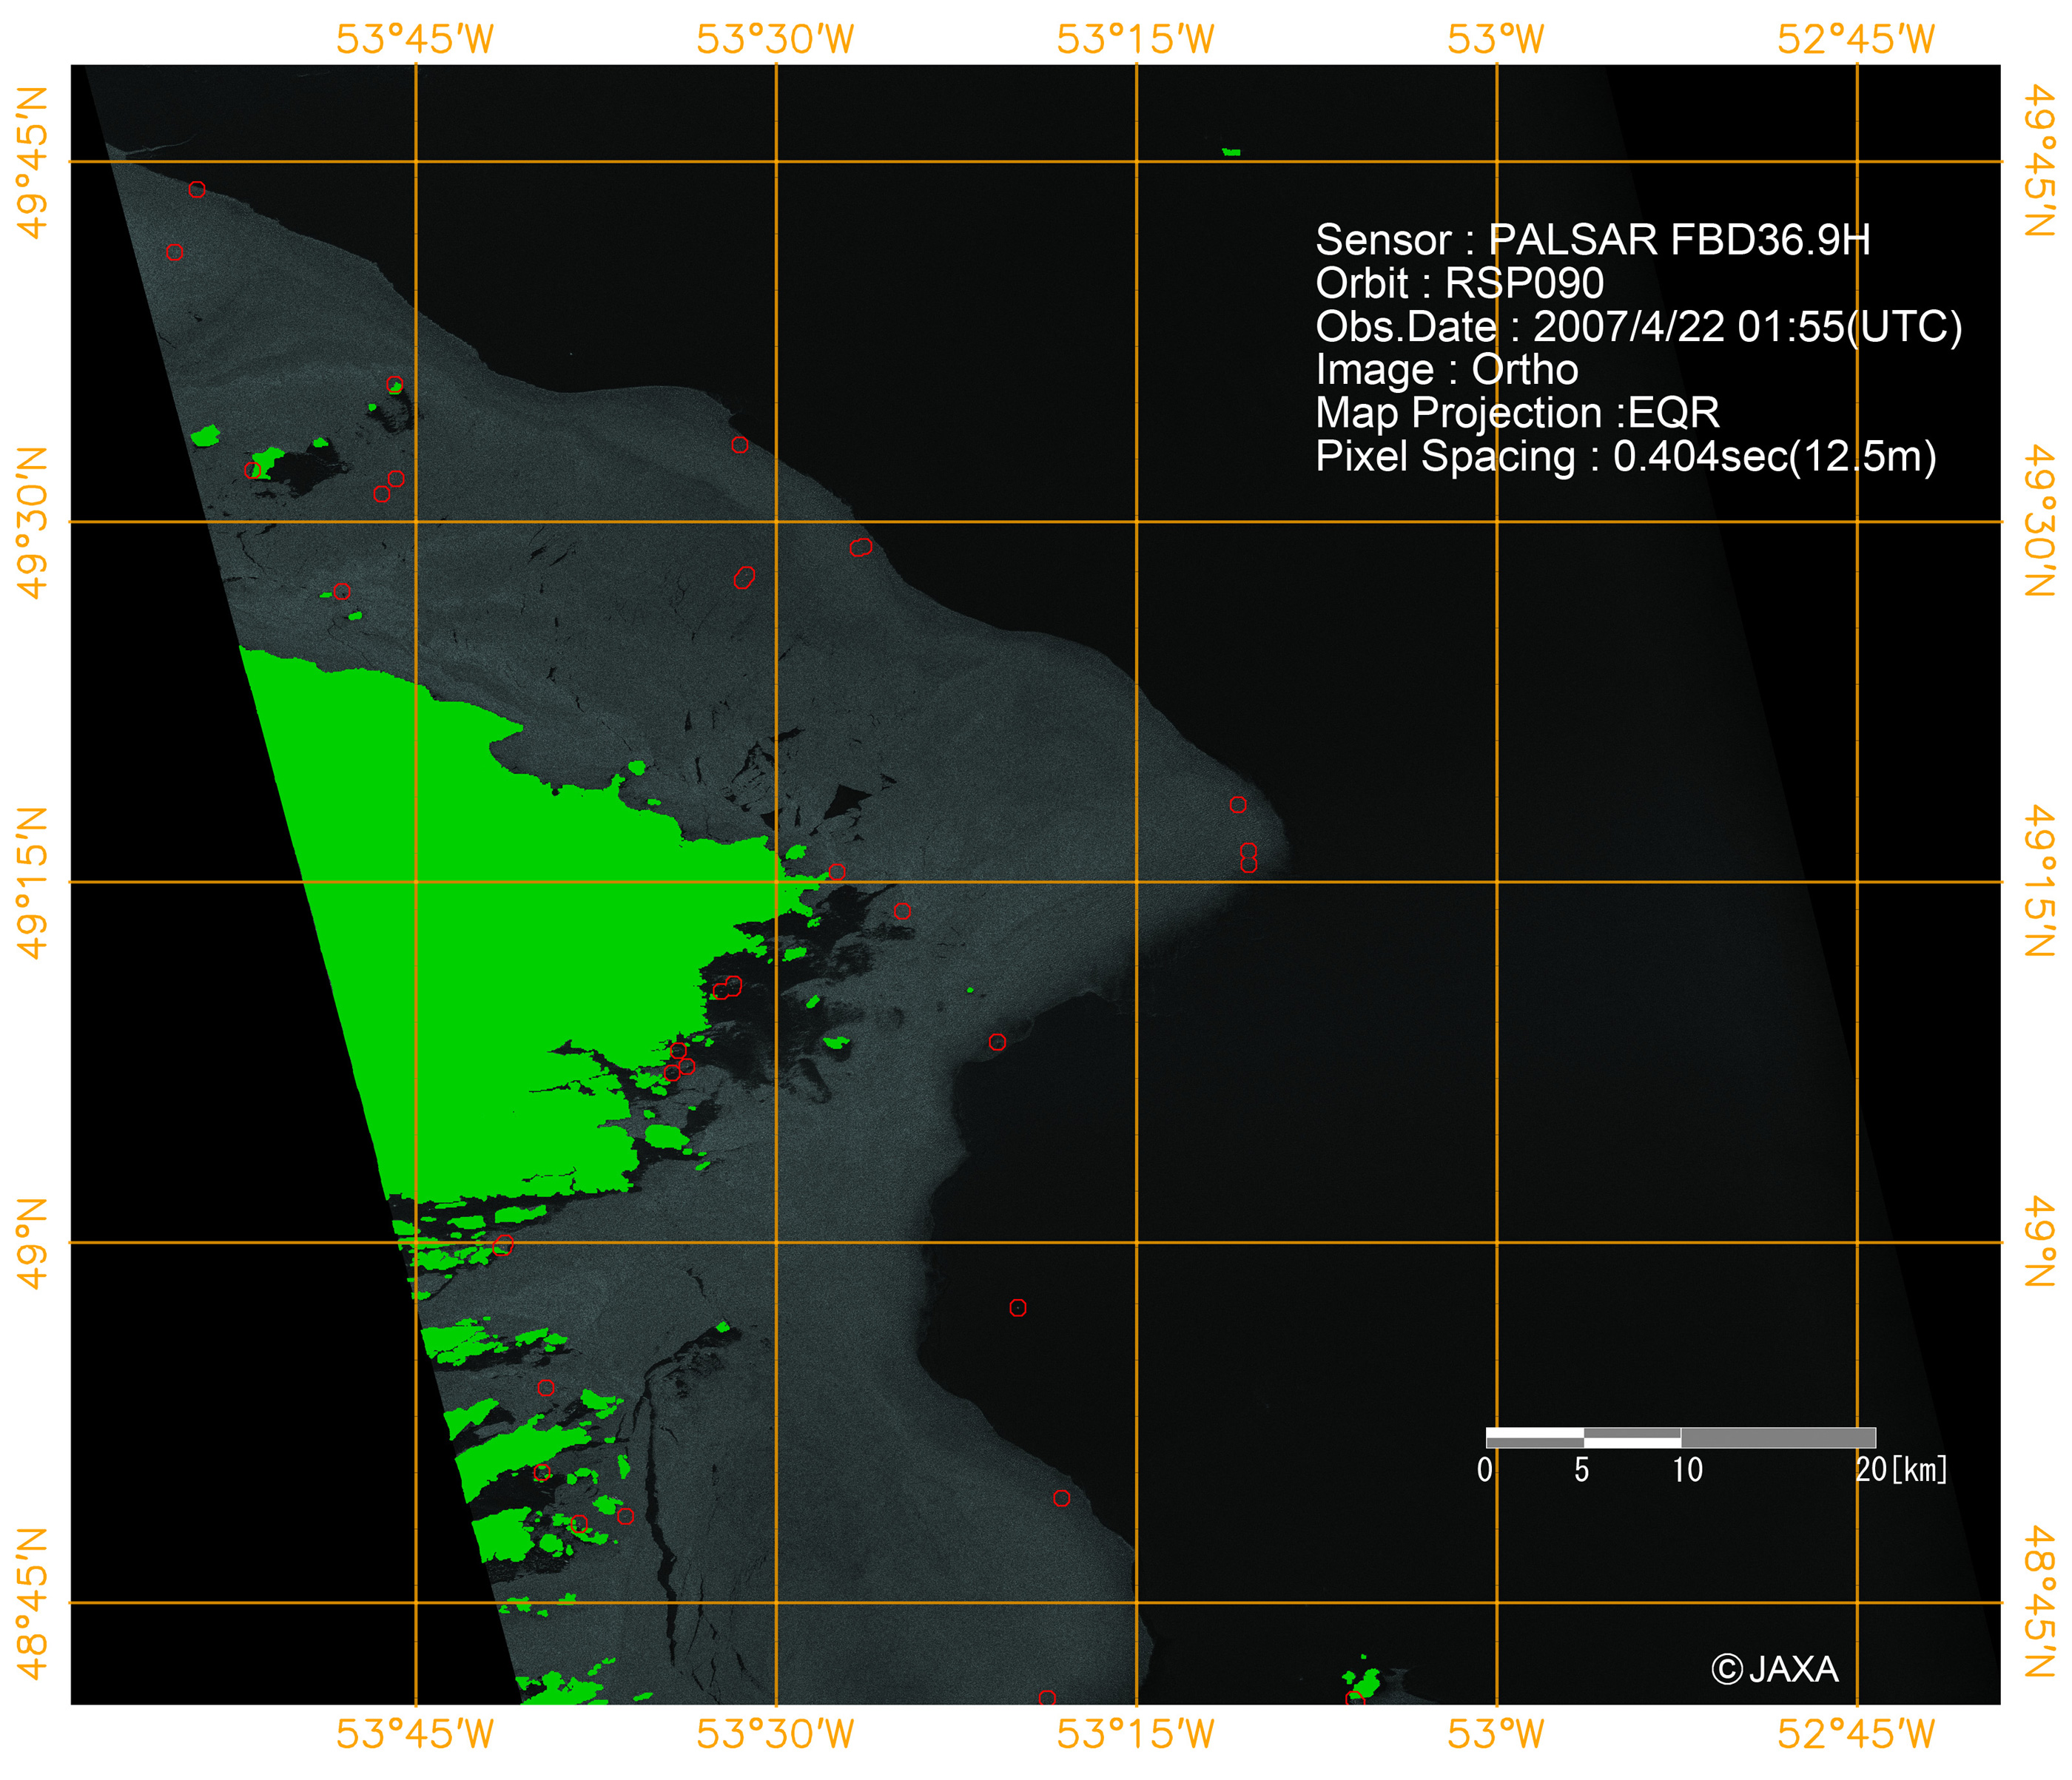Click the distance scale bar graphic

pyautogui.click(x=1680, y=1437)
